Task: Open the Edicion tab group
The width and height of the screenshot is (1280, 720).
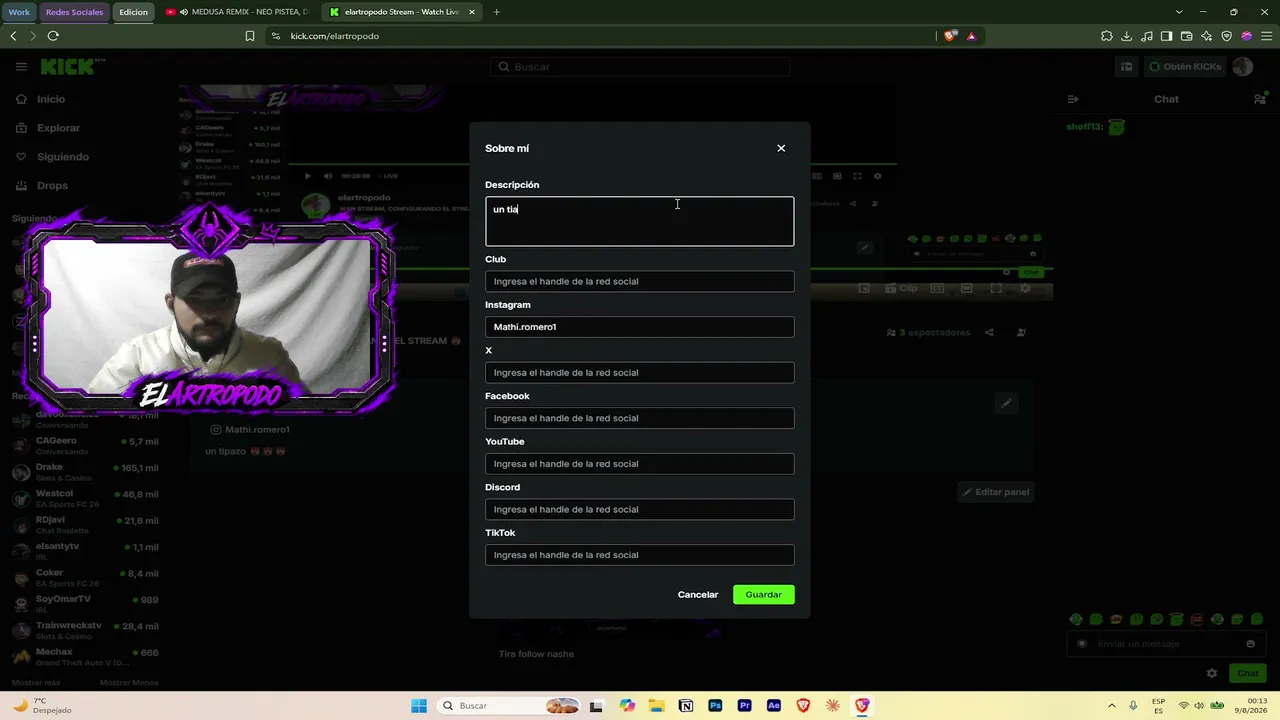Action: click(133, 12)
